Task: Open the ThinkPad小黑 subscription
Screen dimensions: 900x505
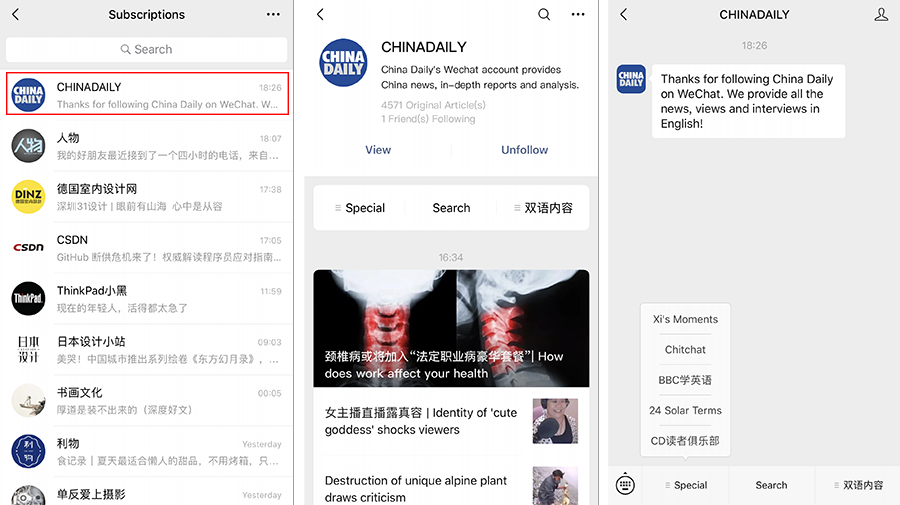Action: 147,298
